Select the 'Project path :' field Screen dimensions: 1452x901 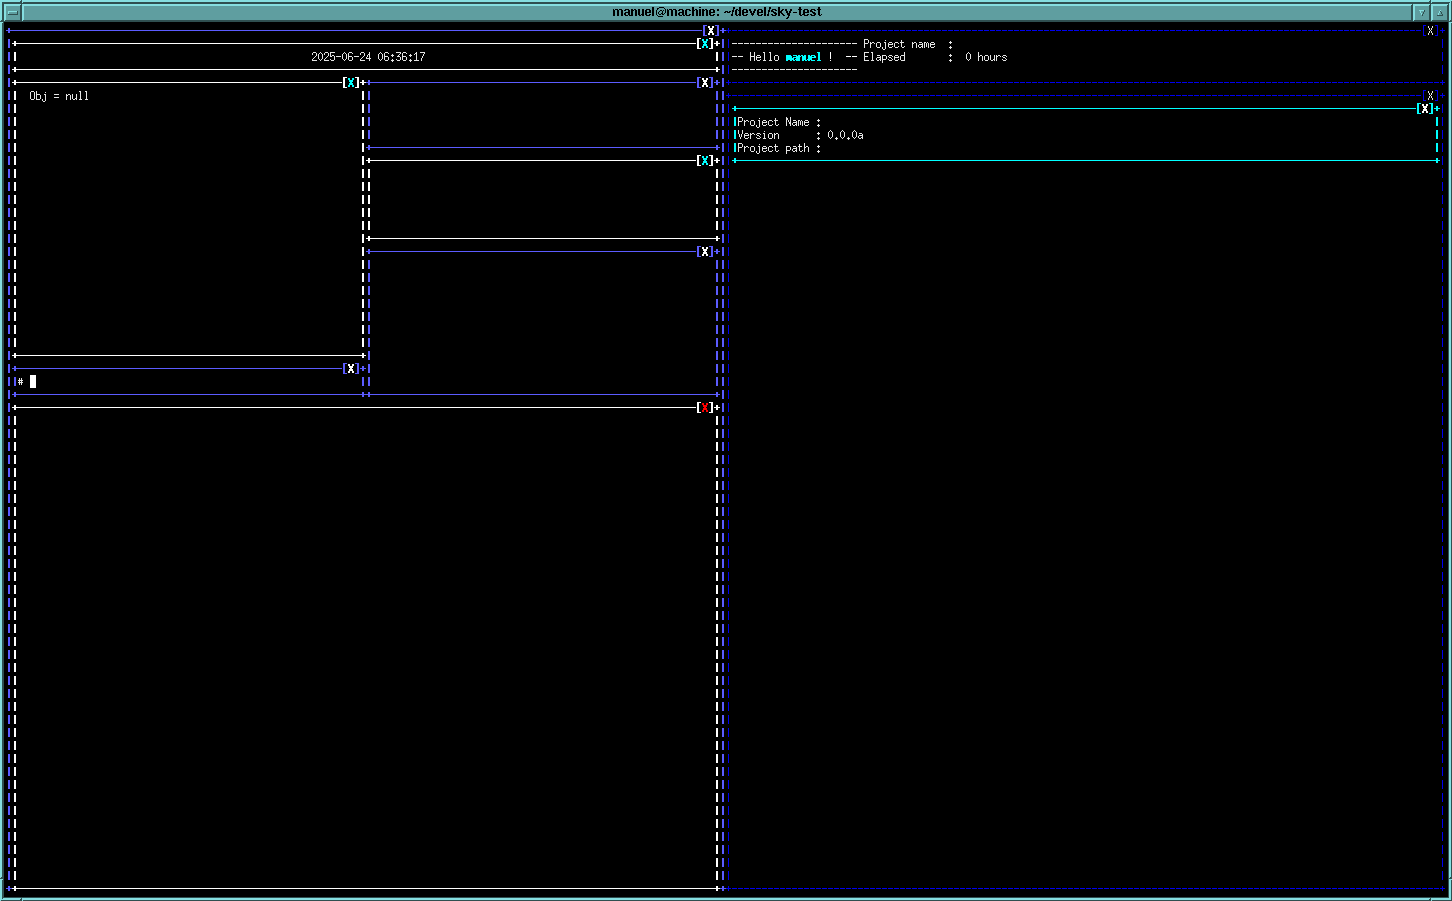point(778,148)
